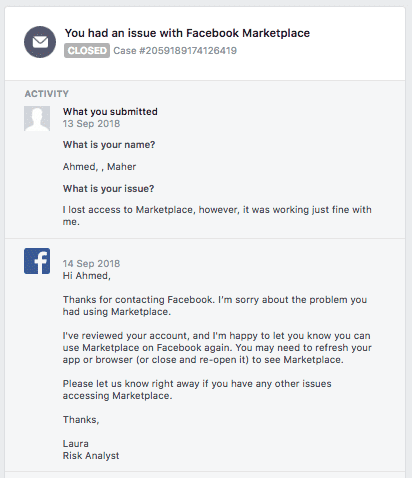Click the gray user silhouette avatar
The image size is (412, 478).
37,119
